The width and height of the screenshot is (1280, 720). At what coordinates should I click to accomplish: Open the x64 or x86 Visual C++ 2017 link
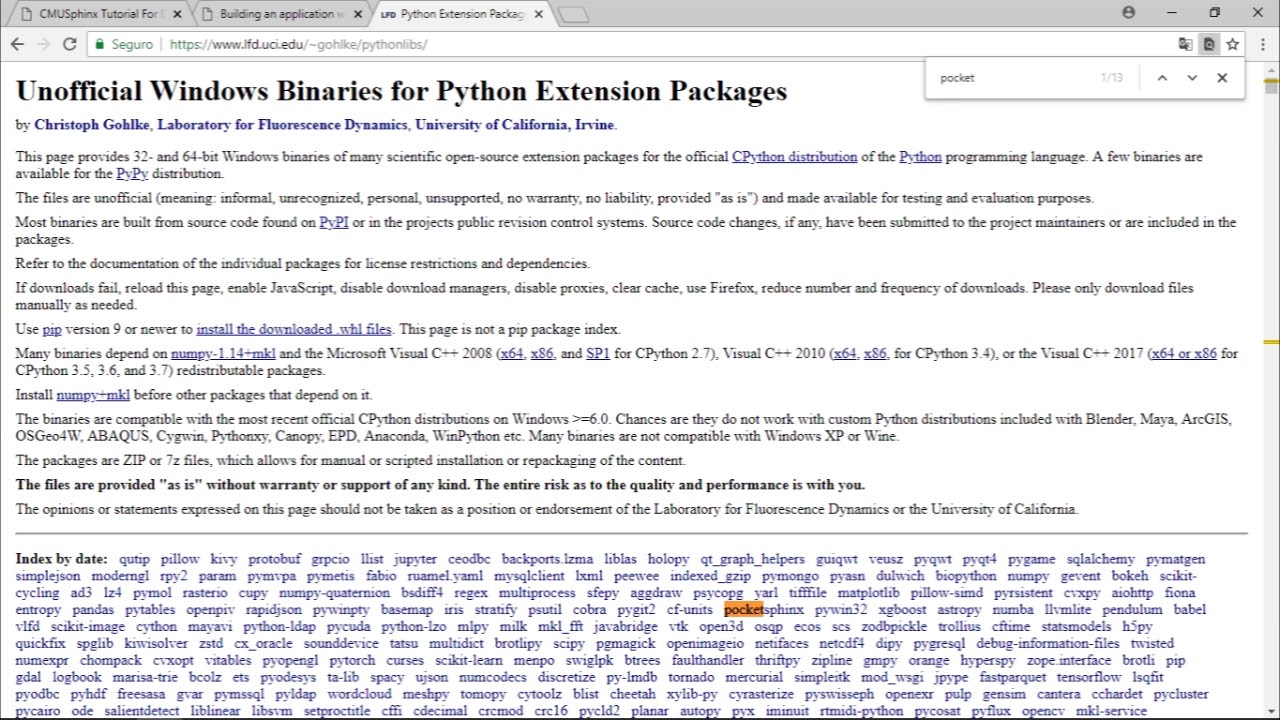[1184, 353]
